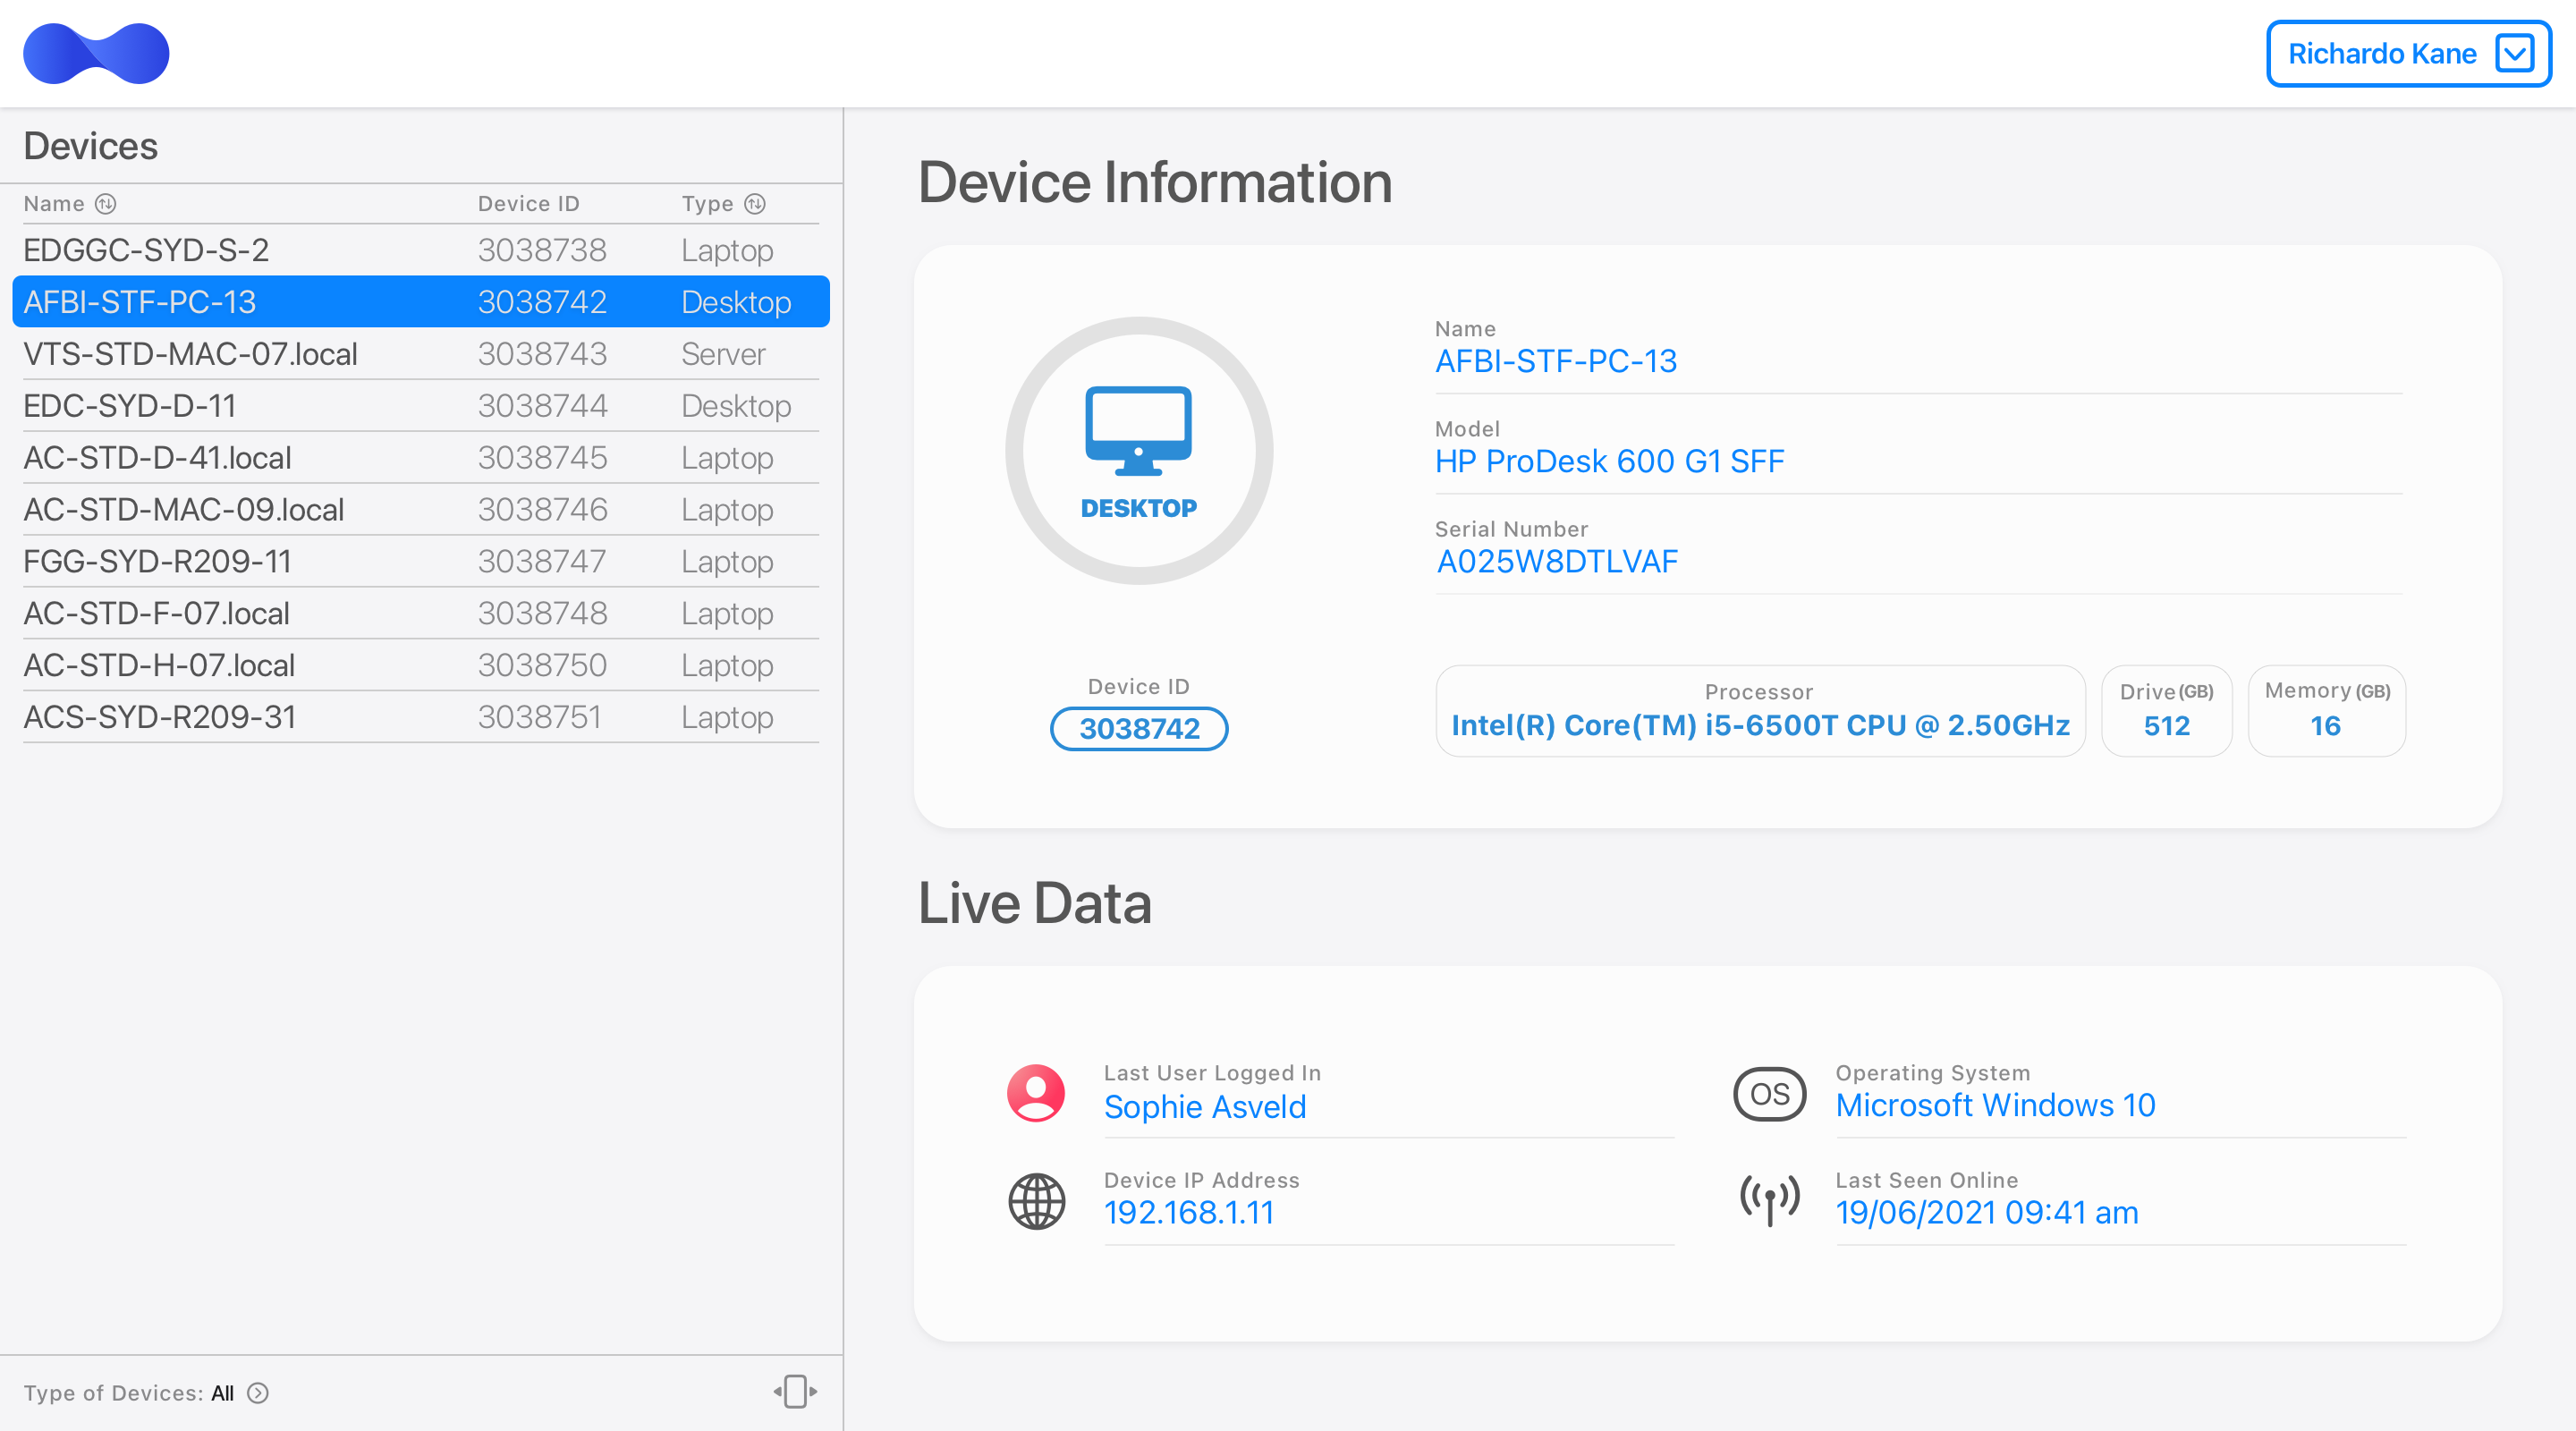Select the AC-STD-D-41.local device row

click(x=421, y=458)
